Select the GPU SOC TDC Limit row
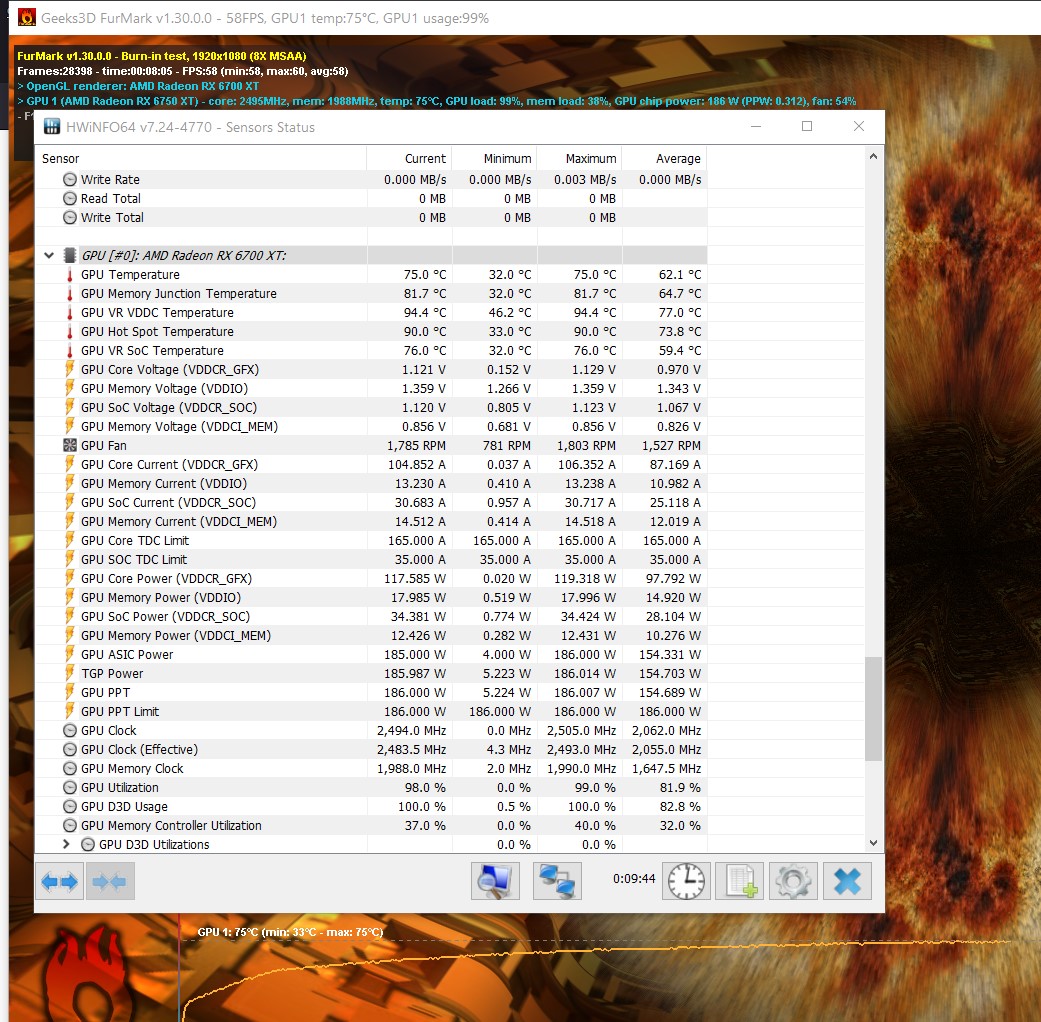Screen dimensions: 1041x1022 tap(371, 560)
